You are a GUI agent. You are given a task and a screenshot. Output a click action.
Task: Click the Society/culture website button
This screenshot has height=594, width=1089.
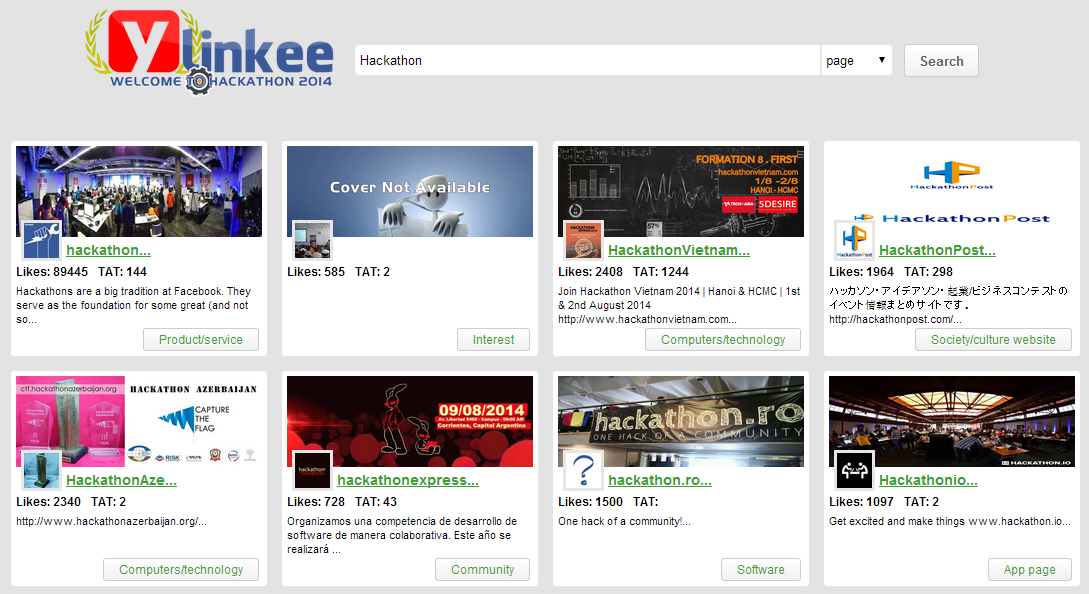tap(993, 340)
